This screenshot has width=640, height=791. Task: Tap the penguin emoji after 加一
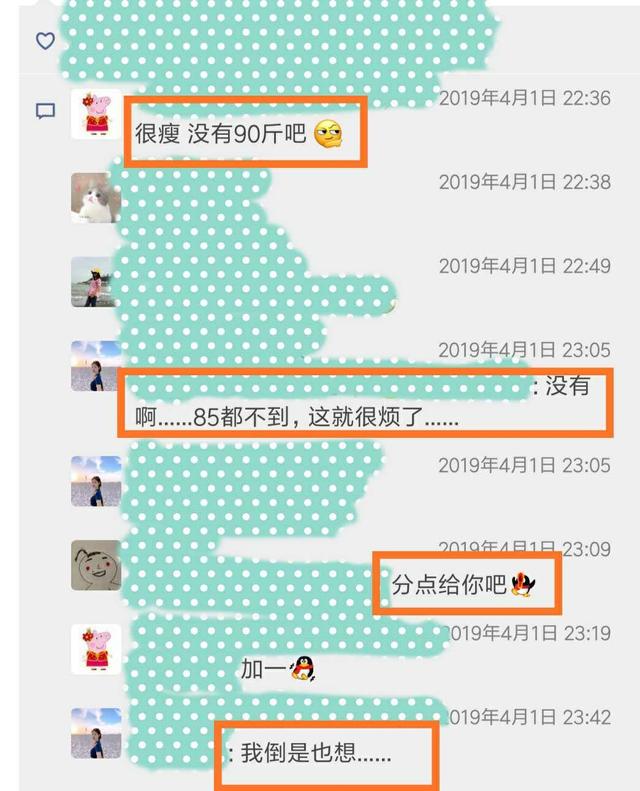(x=304, y=669)
